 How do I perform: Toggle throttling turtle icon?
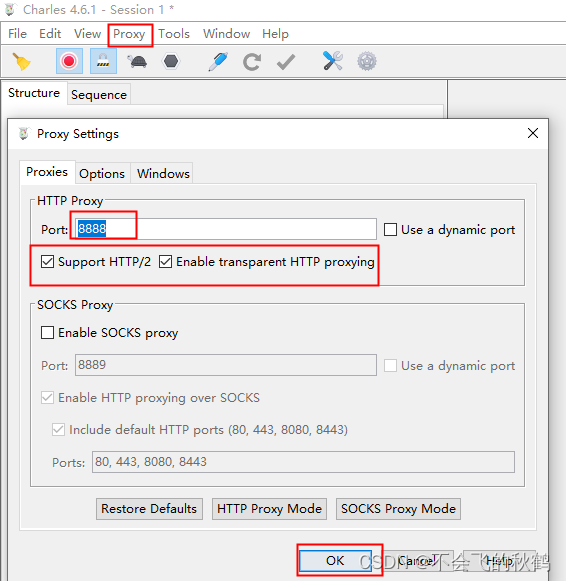[x=137, y=62]
